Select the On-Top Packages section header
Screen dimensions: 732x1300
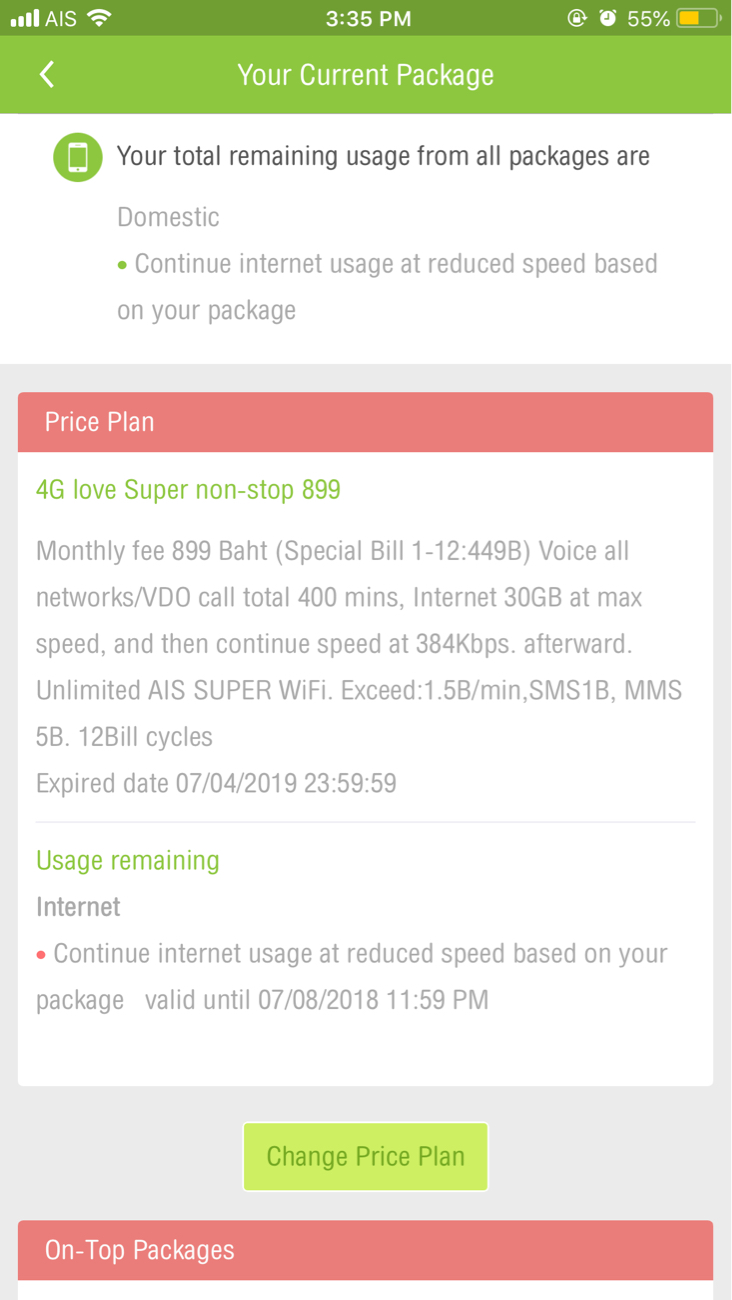click(365, 1250)
